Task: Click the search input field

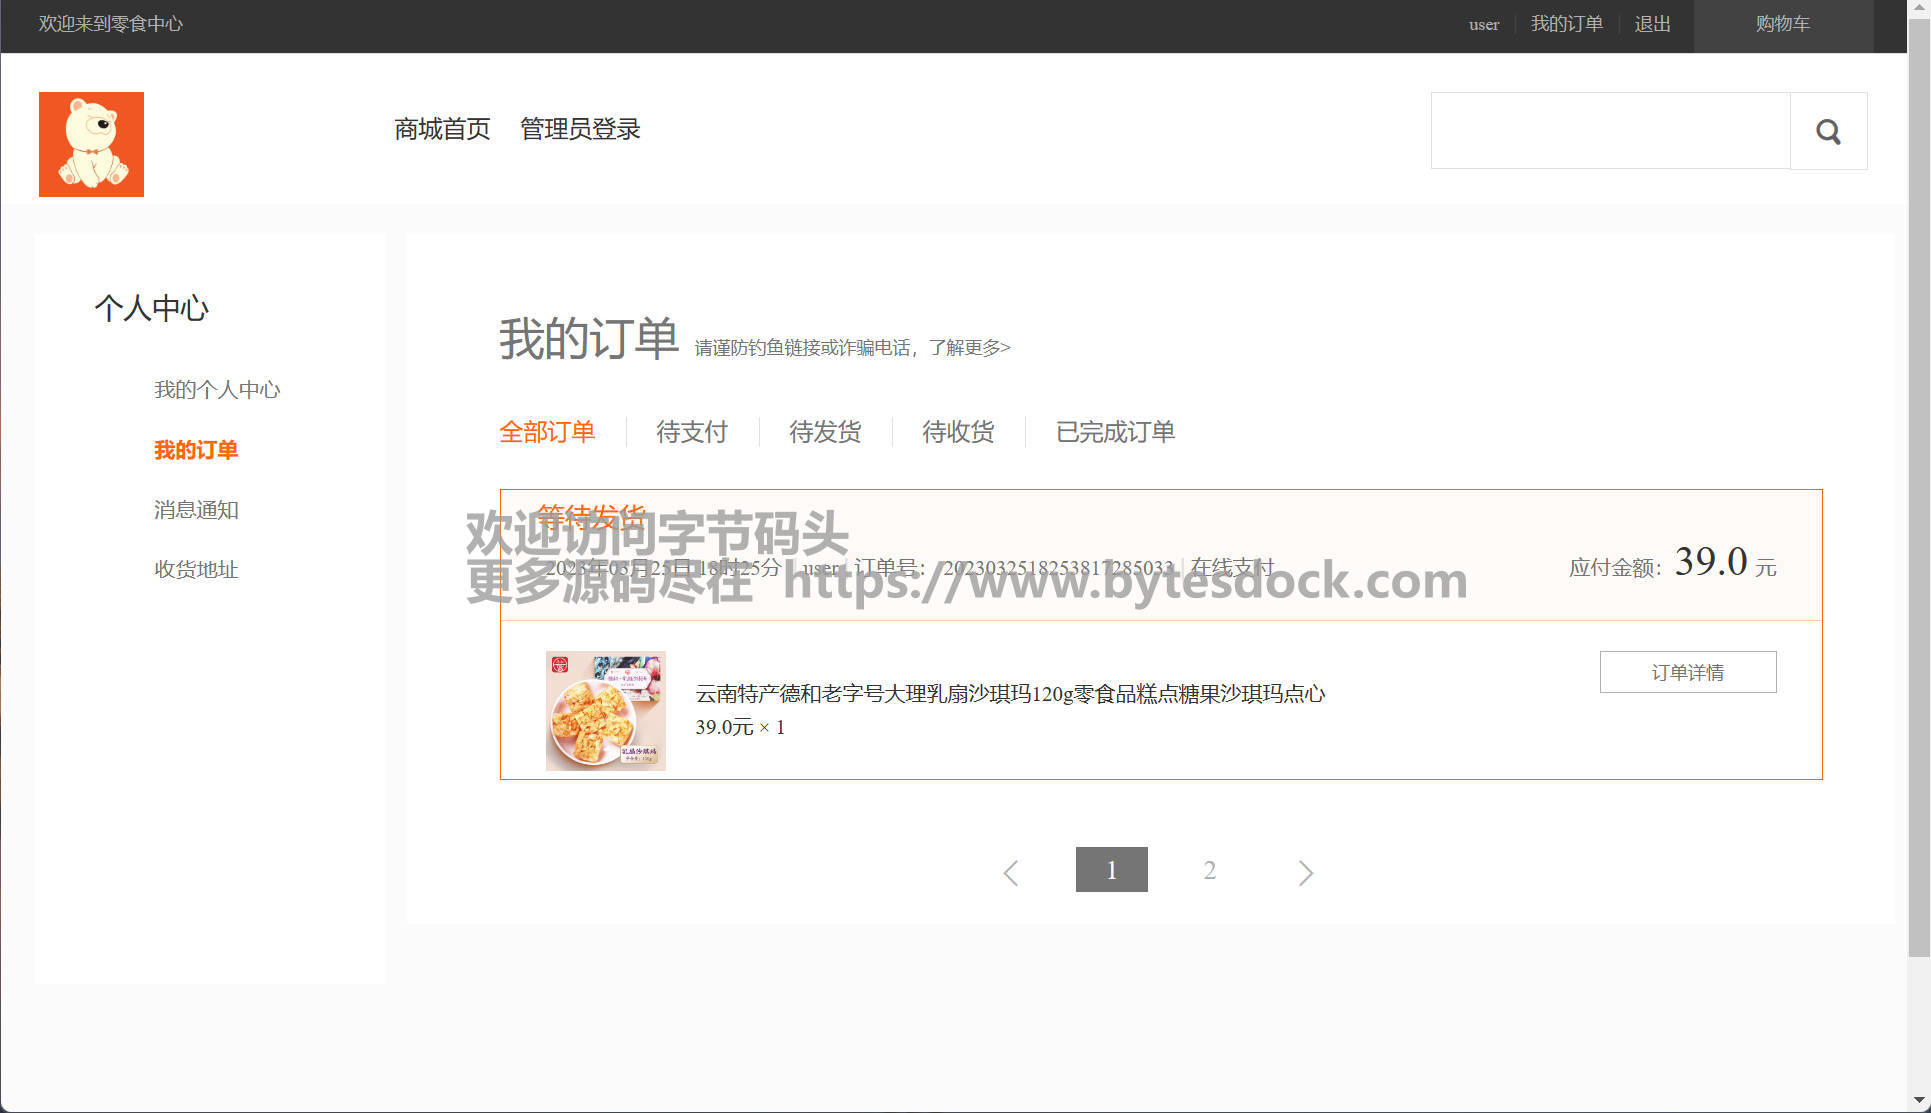Action: pos(1610,131)
